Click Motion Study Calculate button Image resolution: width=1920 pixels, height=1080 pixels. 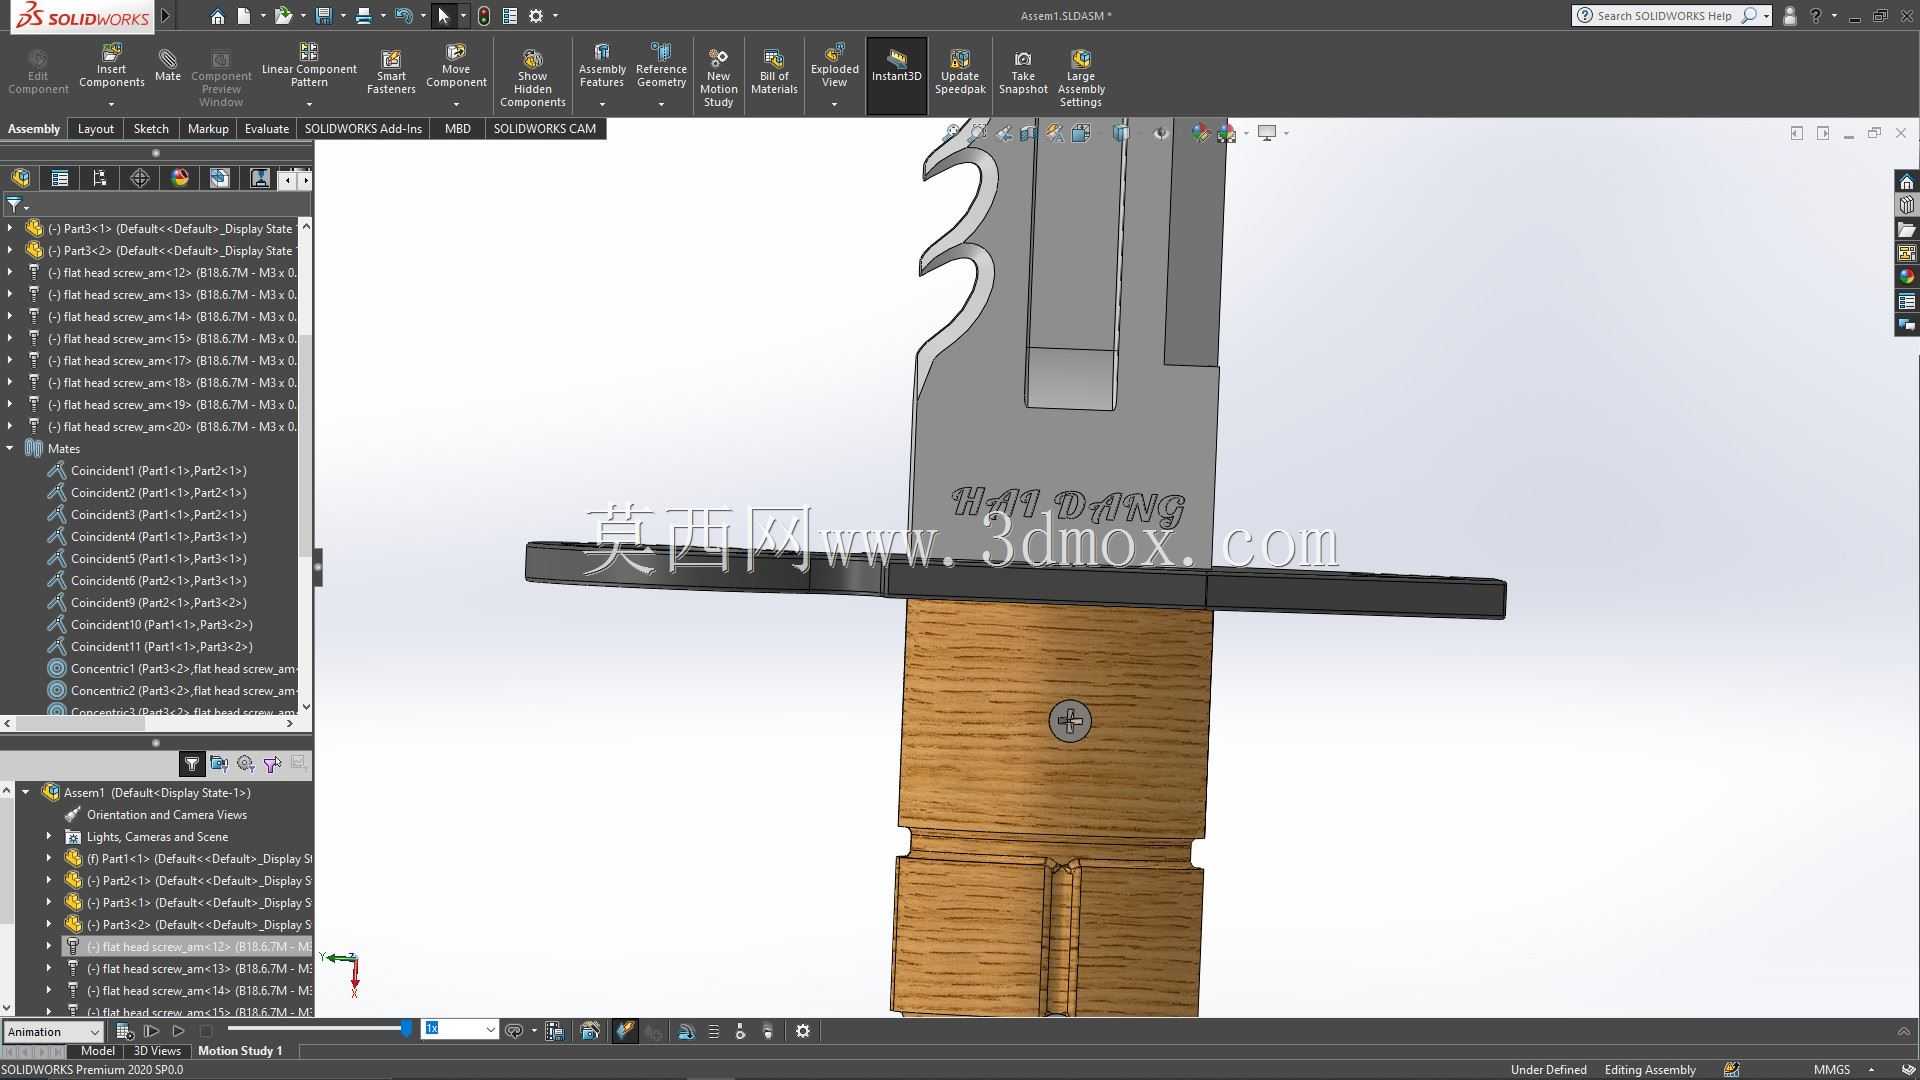click(124, 1031)
